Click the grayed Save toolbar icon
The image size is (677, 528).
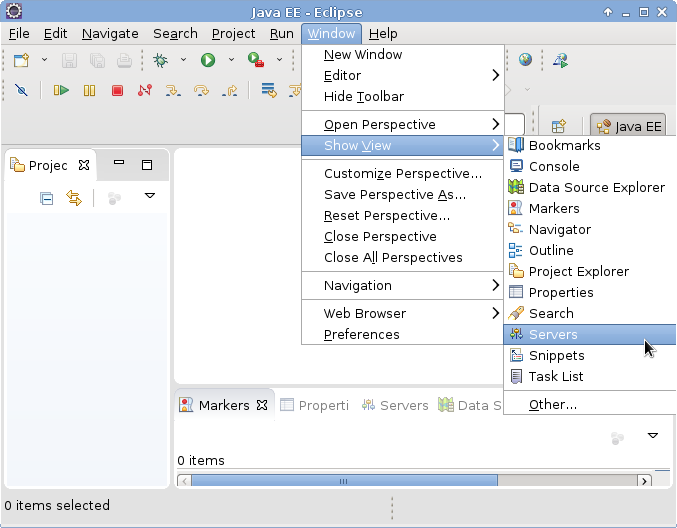coord(69,60)
